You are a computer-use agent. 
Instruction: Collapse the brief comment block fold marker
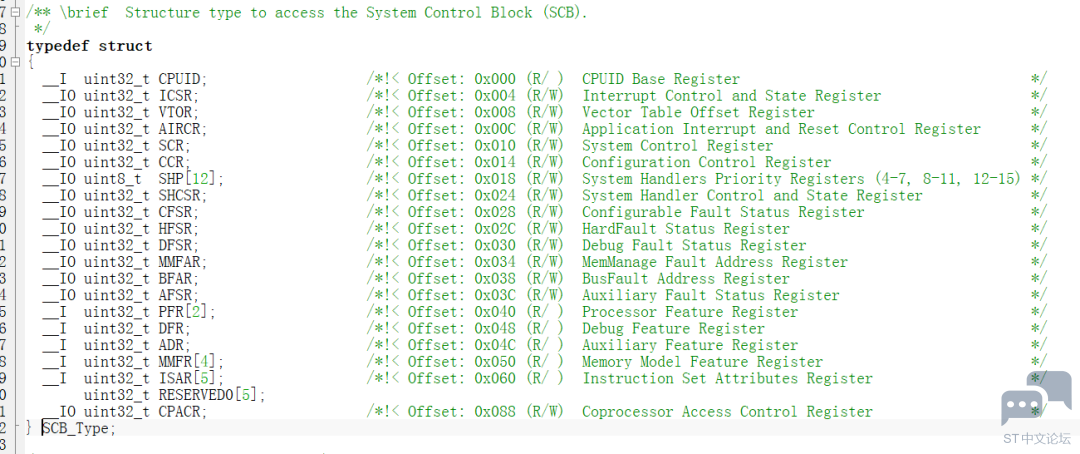point(17,13)
